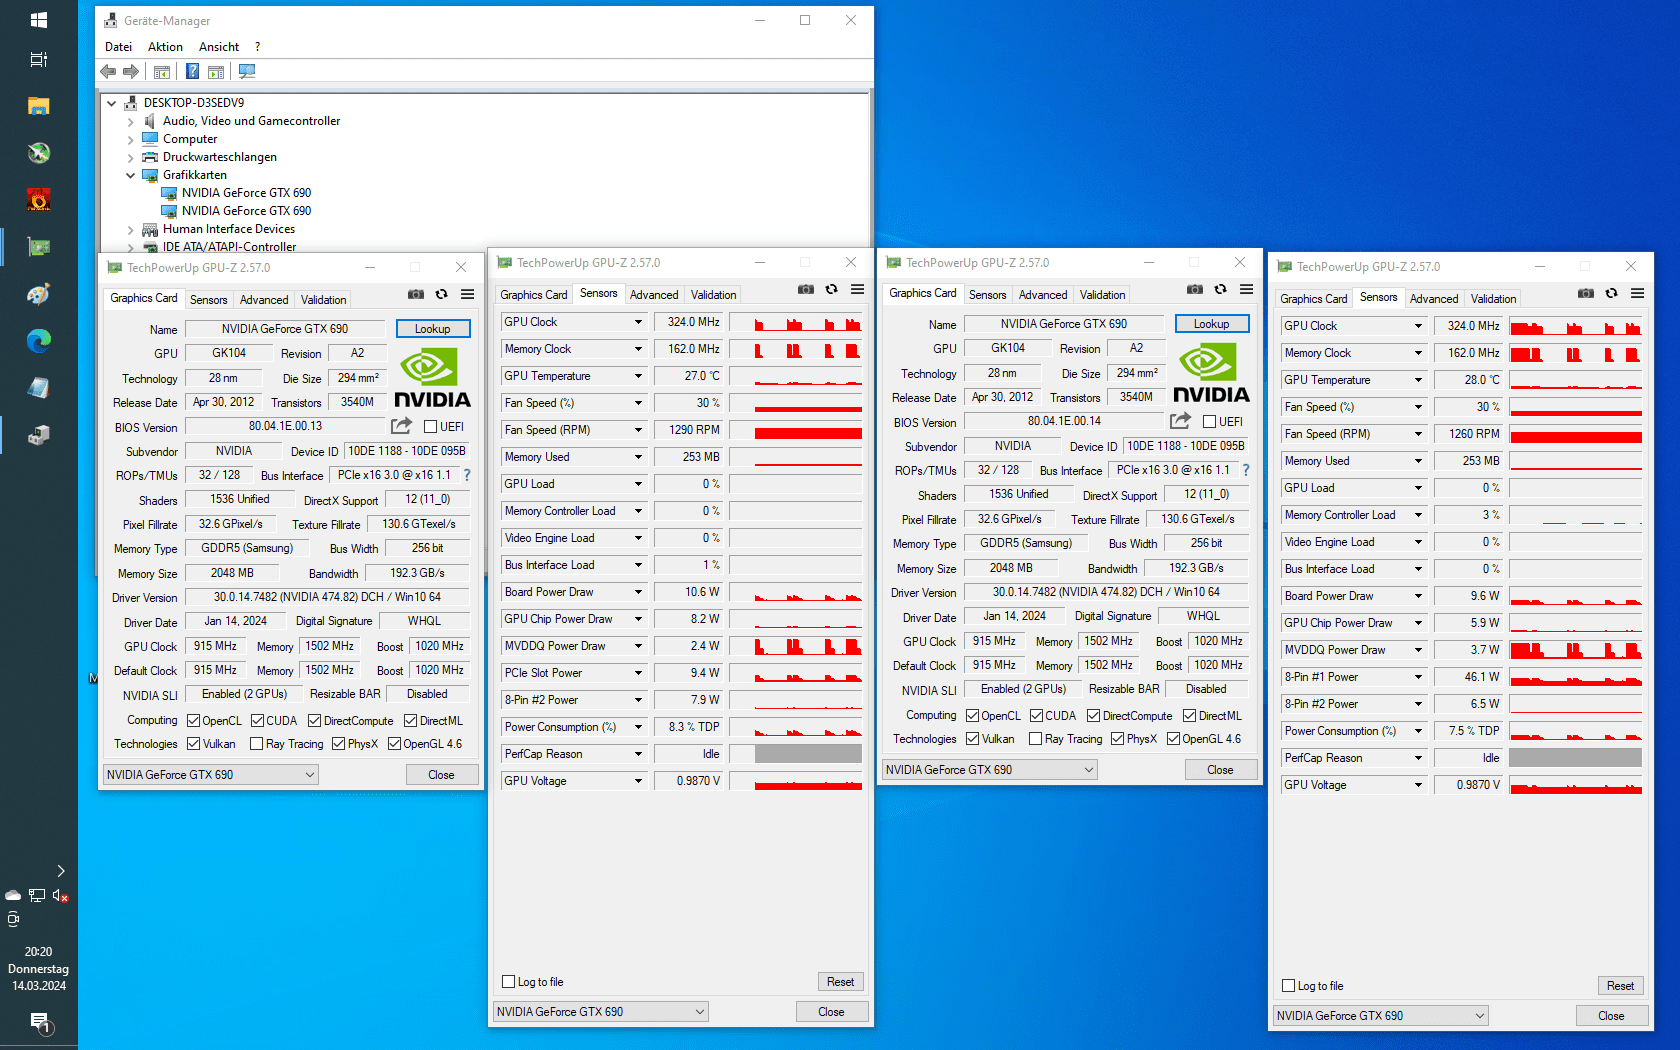Switch to Advanced tab in left Sensors window
The height and width of the screenshot is (1050, 1680).
654,295
